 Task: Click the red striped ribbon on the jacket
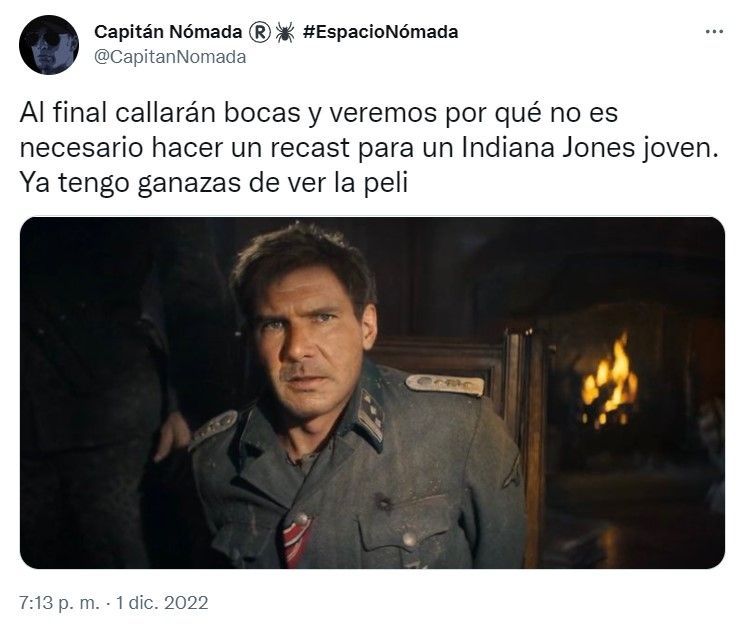297,541
